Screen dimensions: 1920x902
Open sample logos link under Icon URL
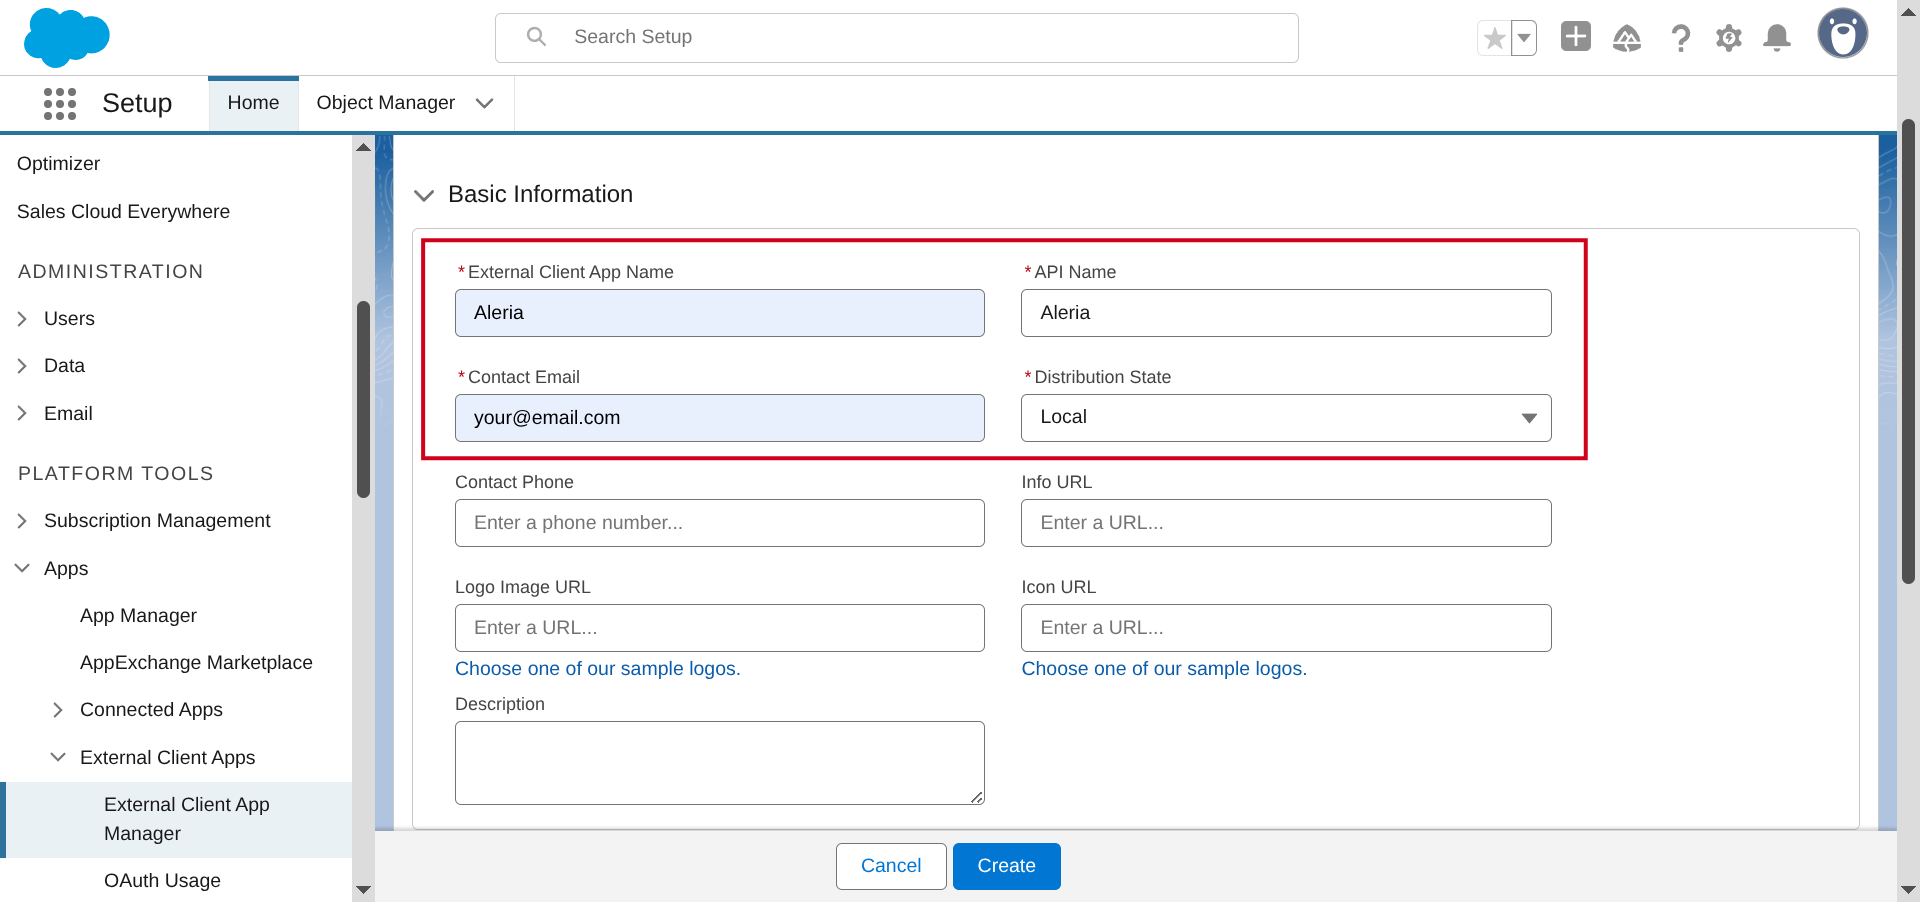(x=1164, y=669)
